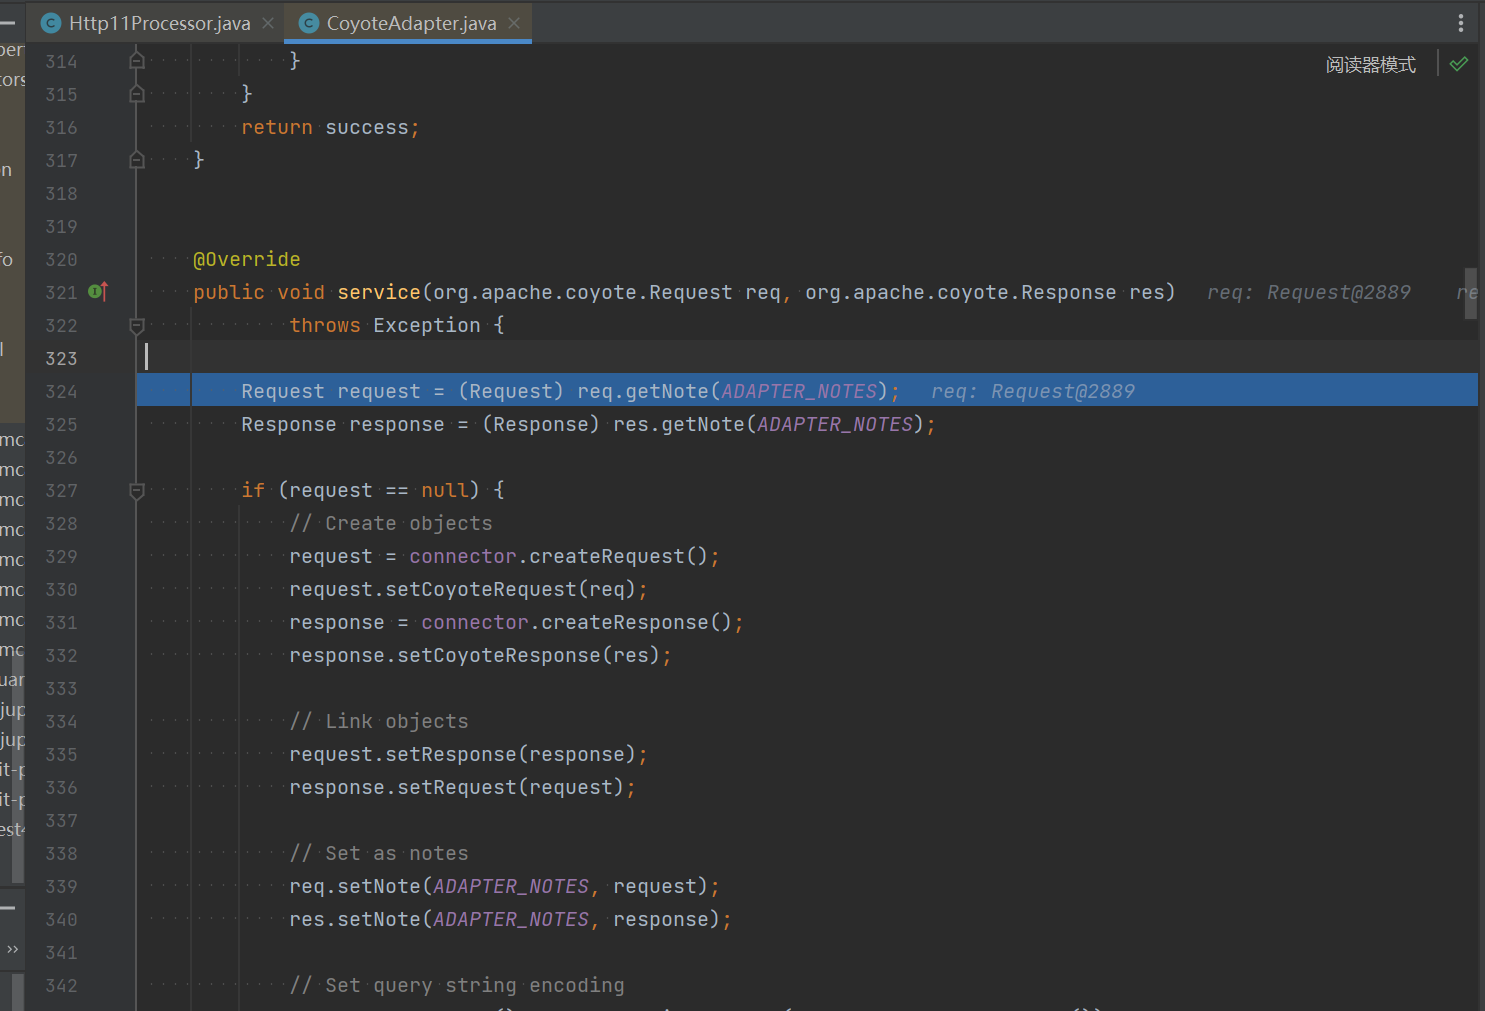The width and height of the screenshot is (1485, 1011).
Task: Collapse the code block fold marker at line 322
Action: point(137,325)
